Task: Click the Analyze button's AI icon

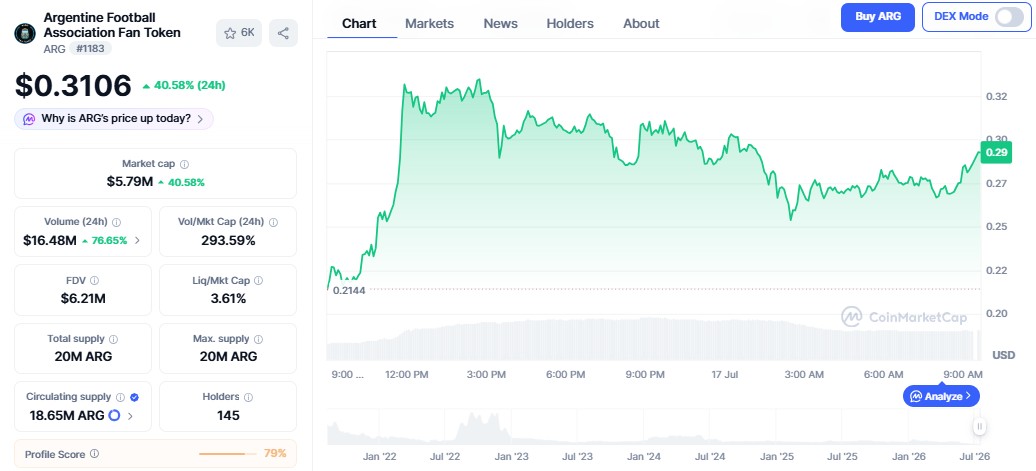Action: 916,396
